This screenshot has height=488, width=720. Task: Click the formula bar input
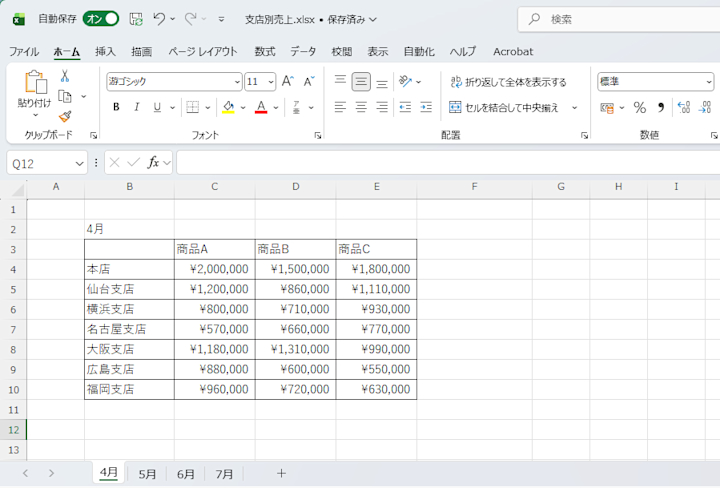tap(448, 163)
